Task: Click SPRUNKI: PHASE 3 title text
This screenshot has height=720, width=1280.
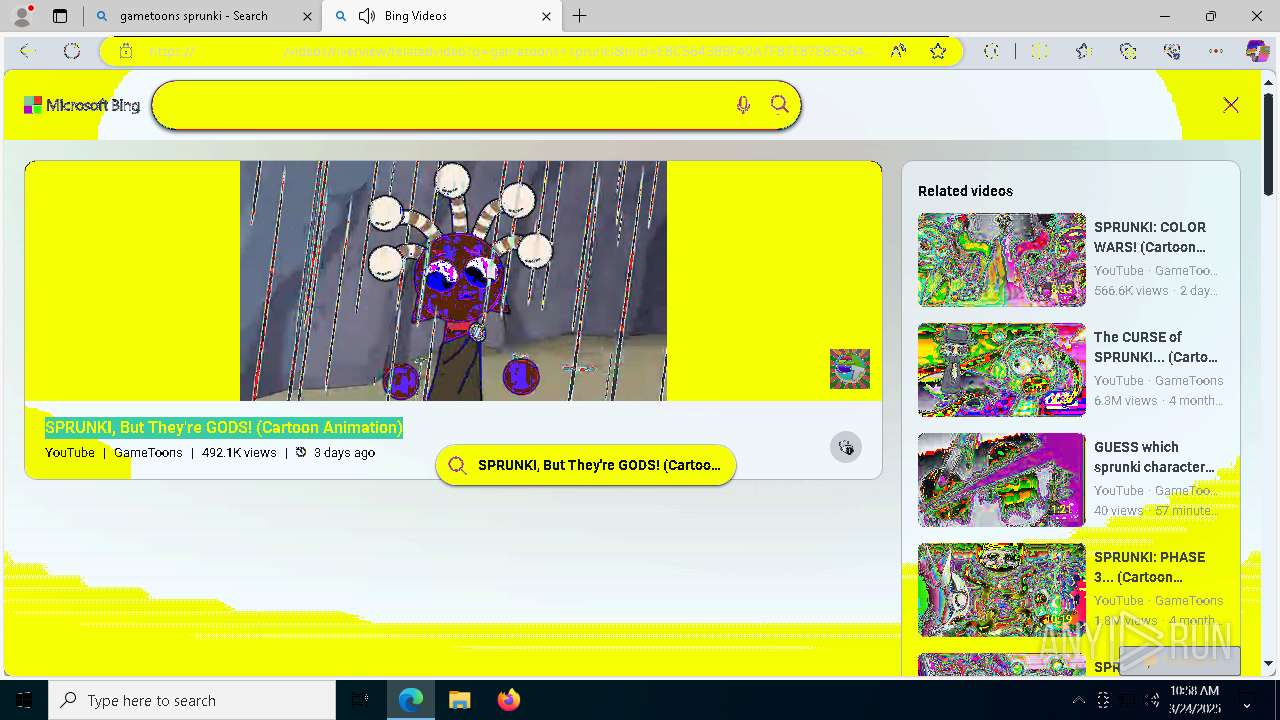Action: [x=1150, y=567]
